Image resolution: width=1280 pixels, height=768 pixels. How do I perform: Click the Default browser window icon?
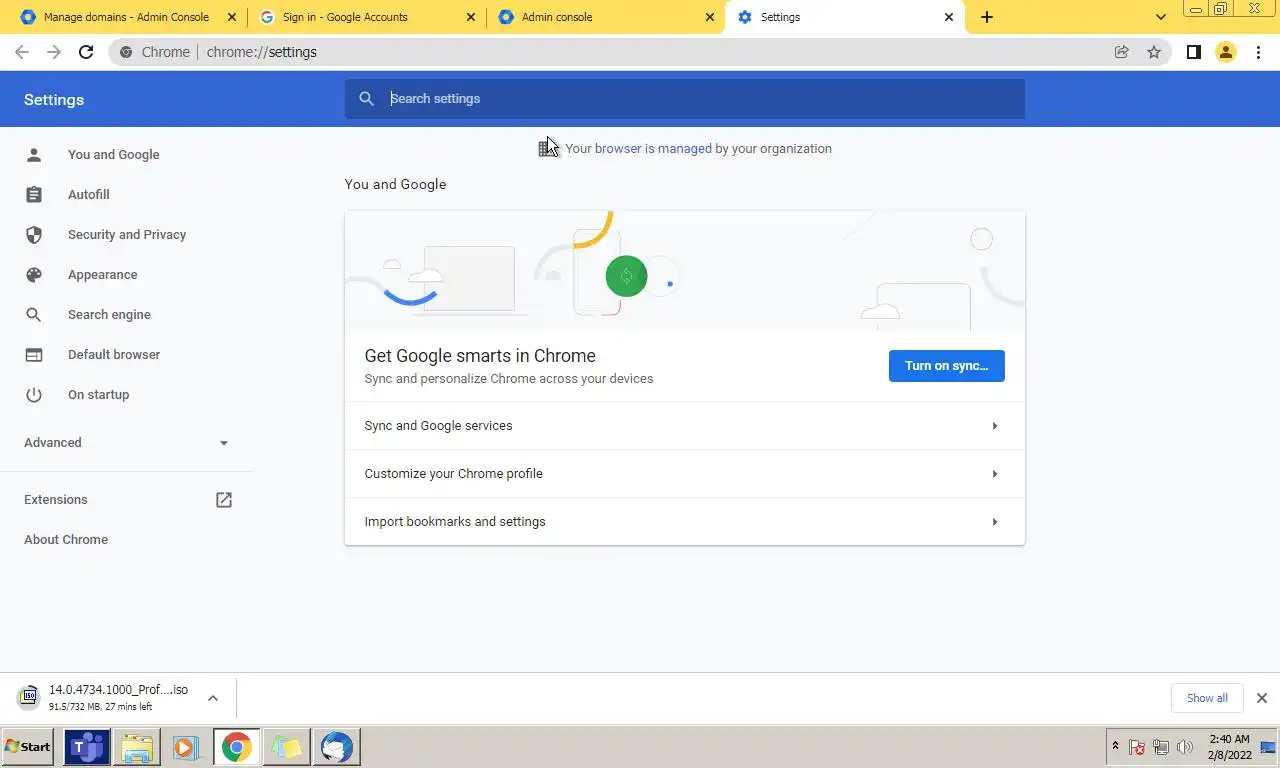34,355
